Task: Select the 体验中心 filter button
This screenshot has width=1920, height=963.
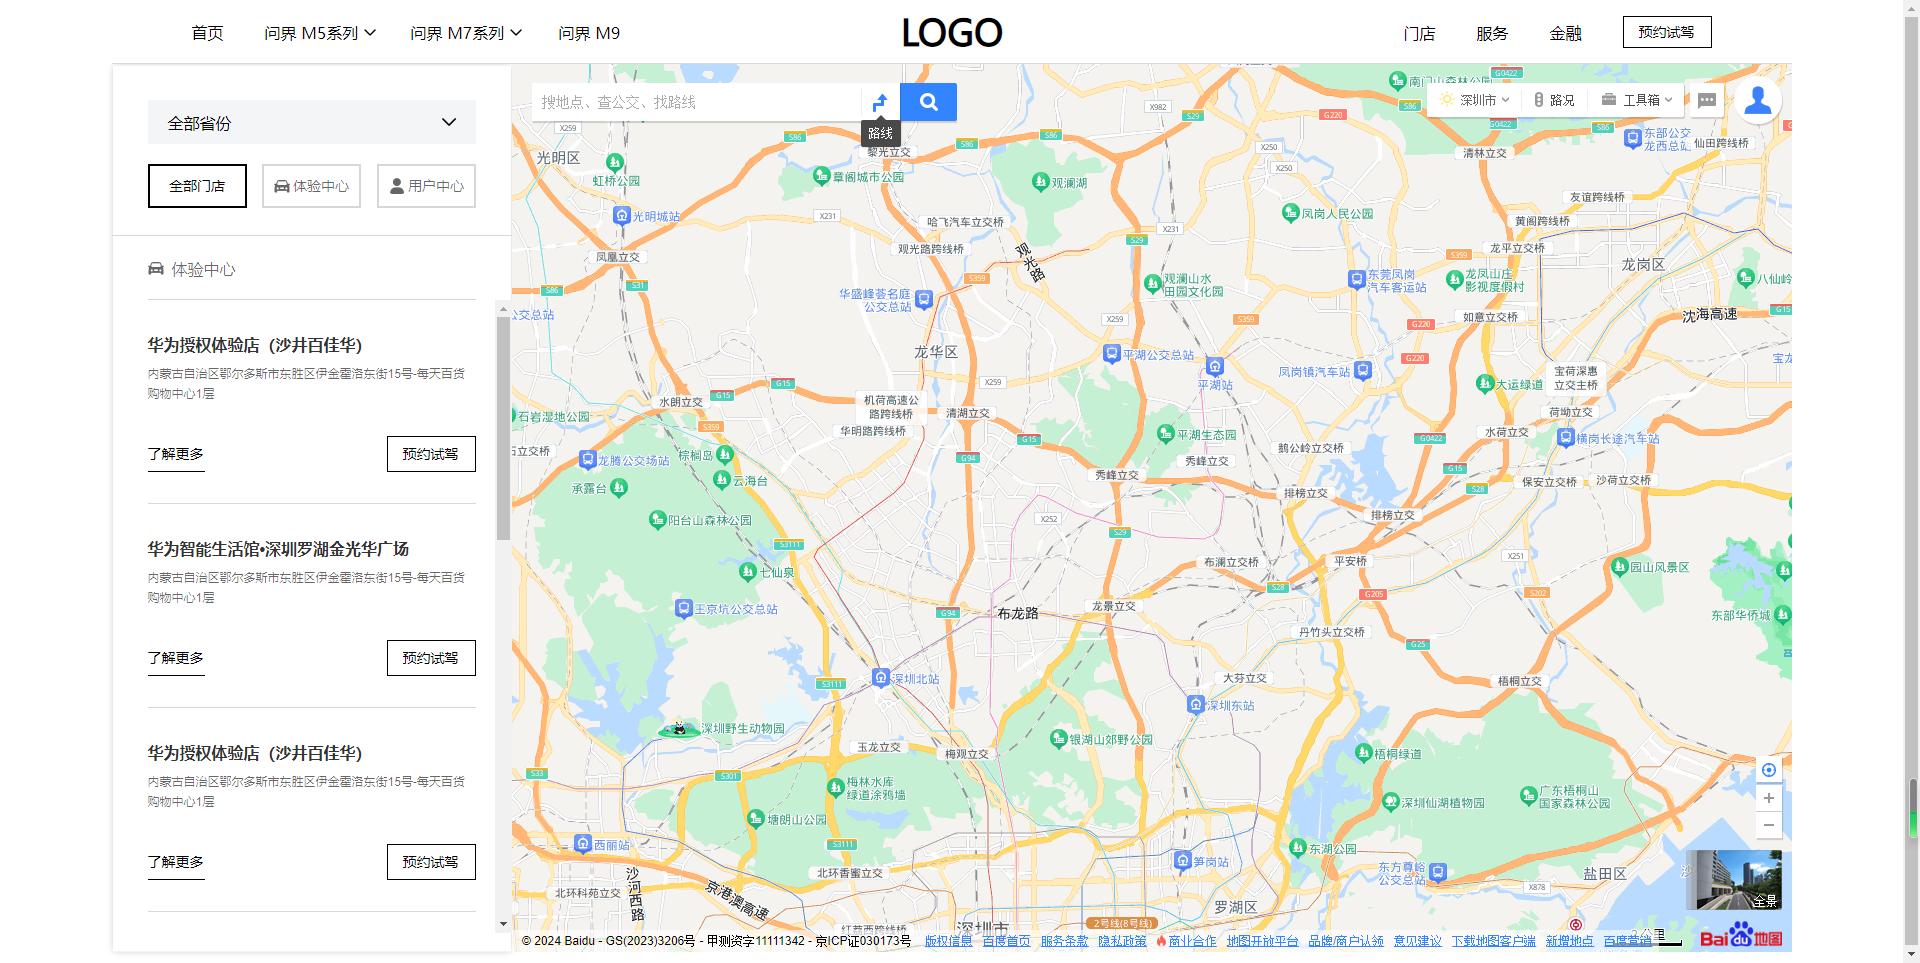Action: pyautogui.click(x=311, y=186)
